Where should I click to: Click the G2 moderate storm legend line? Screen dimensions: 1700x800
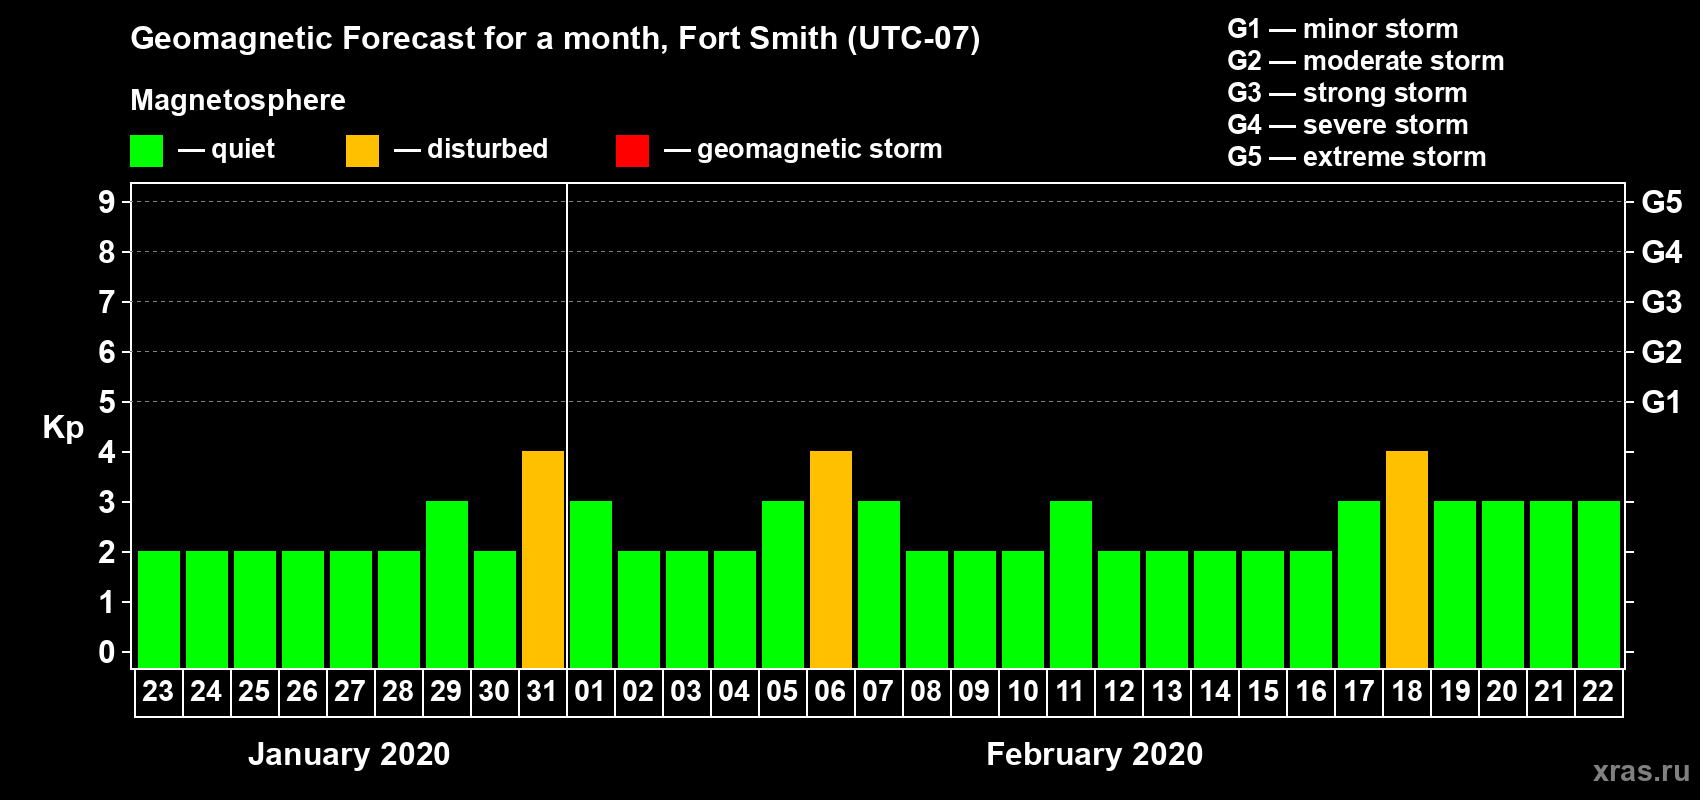[x=1366, y=61]
